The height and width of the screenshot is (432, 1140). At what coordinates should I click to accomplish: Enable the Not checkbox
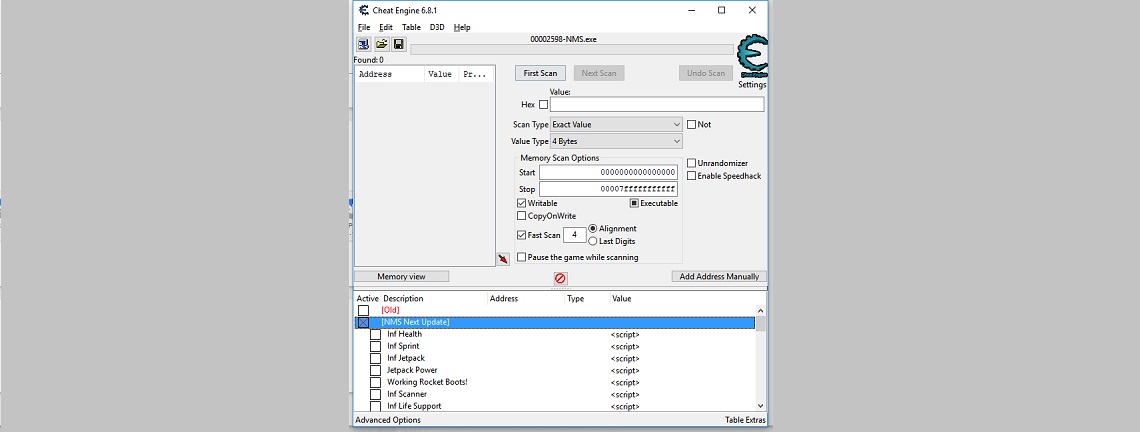(x=691, y=124)
